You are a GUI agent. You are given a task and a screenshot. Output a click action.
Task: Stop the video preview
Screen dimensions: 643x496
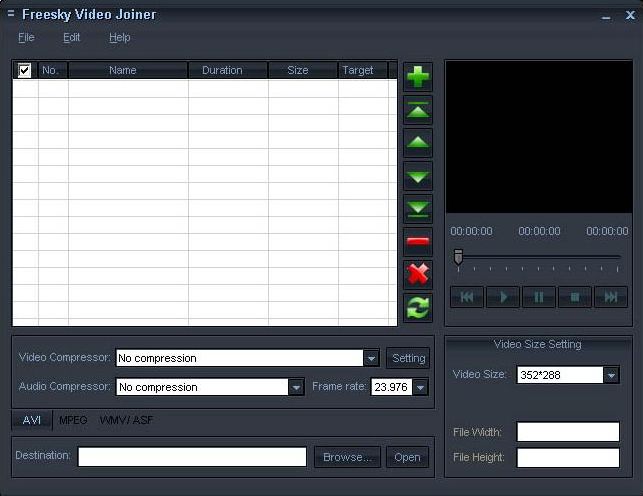click(x=575, y=297)
